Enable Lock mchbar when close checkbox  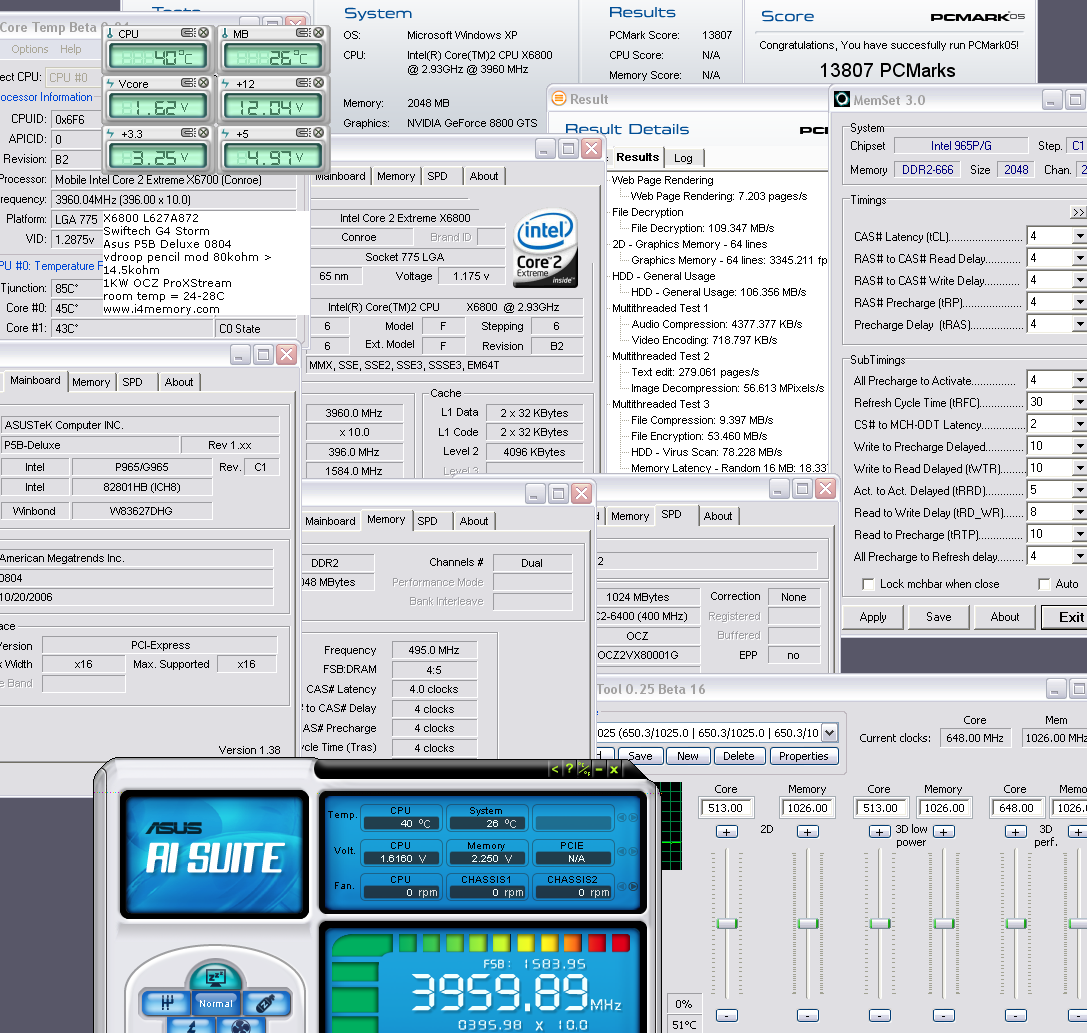[x=868, y=584]
